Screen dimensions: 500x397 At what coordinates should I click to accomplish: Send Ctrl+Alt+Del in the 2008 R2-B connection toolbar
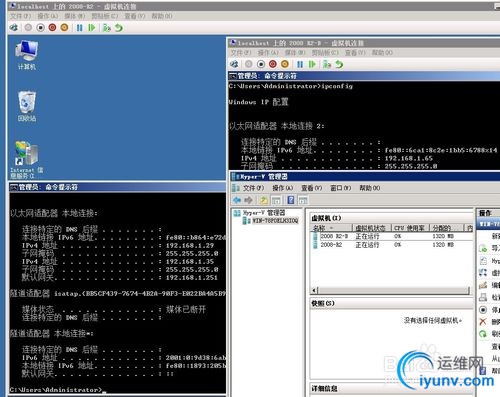[234, 64]
